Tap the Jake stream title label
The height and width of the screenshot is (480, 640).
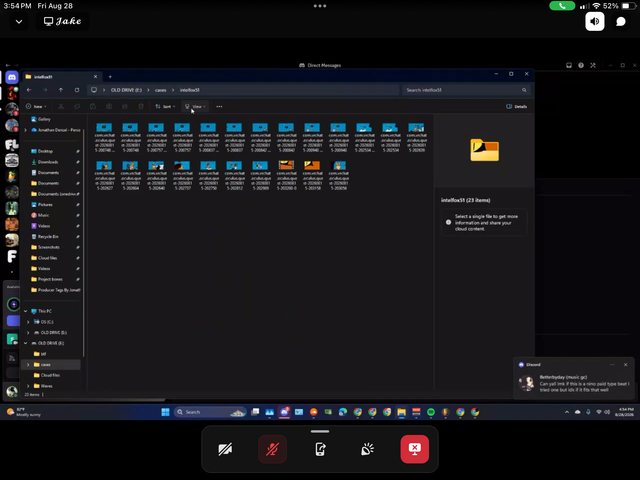(x=63, y=21)
